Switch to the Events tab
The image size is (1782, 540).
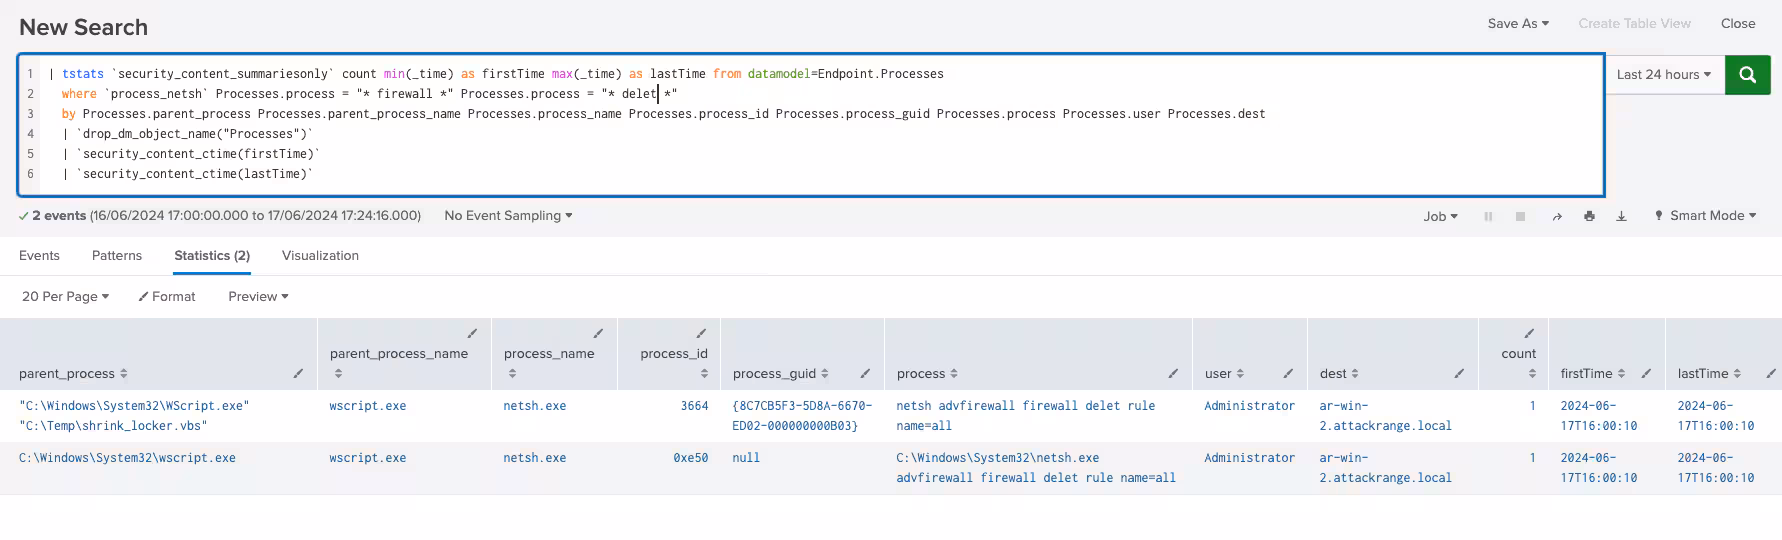coord(39,256)
